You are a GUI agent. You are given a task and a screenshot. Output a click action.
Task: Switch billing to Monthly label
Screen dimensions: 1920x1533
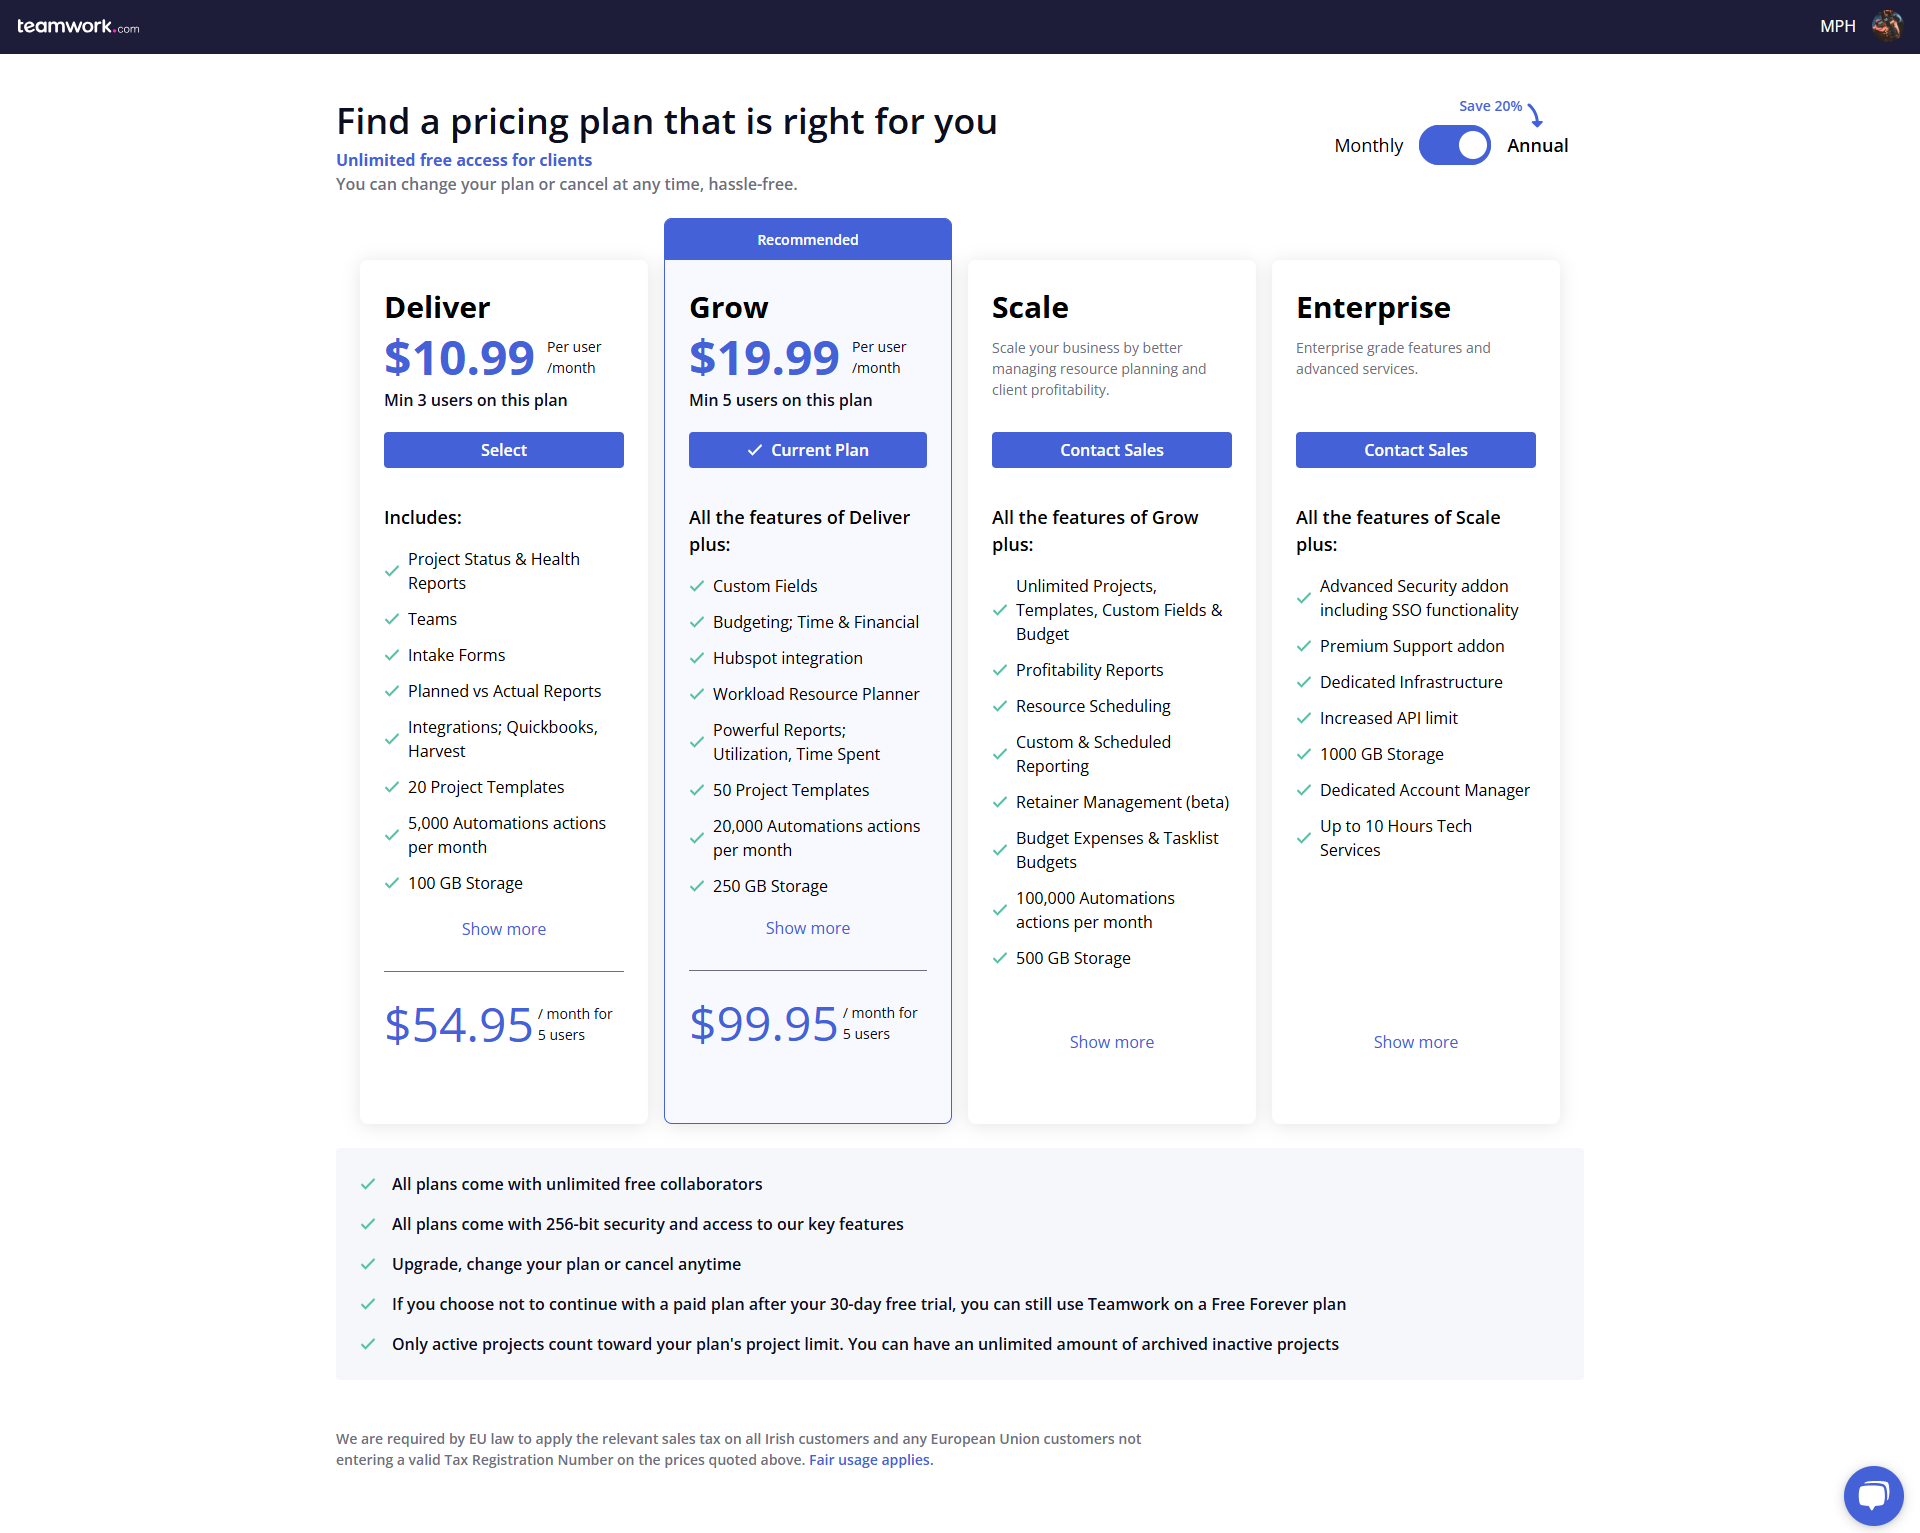[1368, 145]
